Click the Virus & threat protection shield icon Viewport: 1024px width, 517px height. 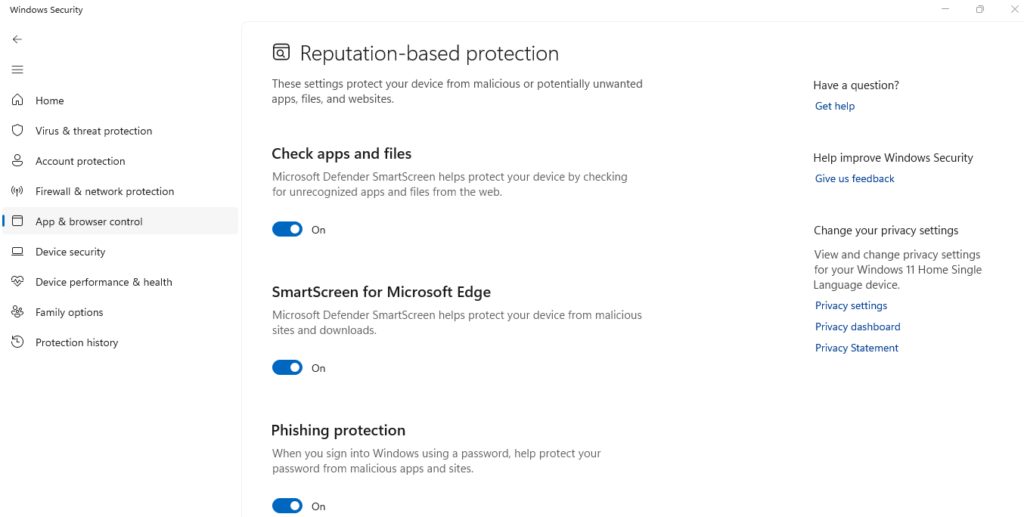[17, 131]
